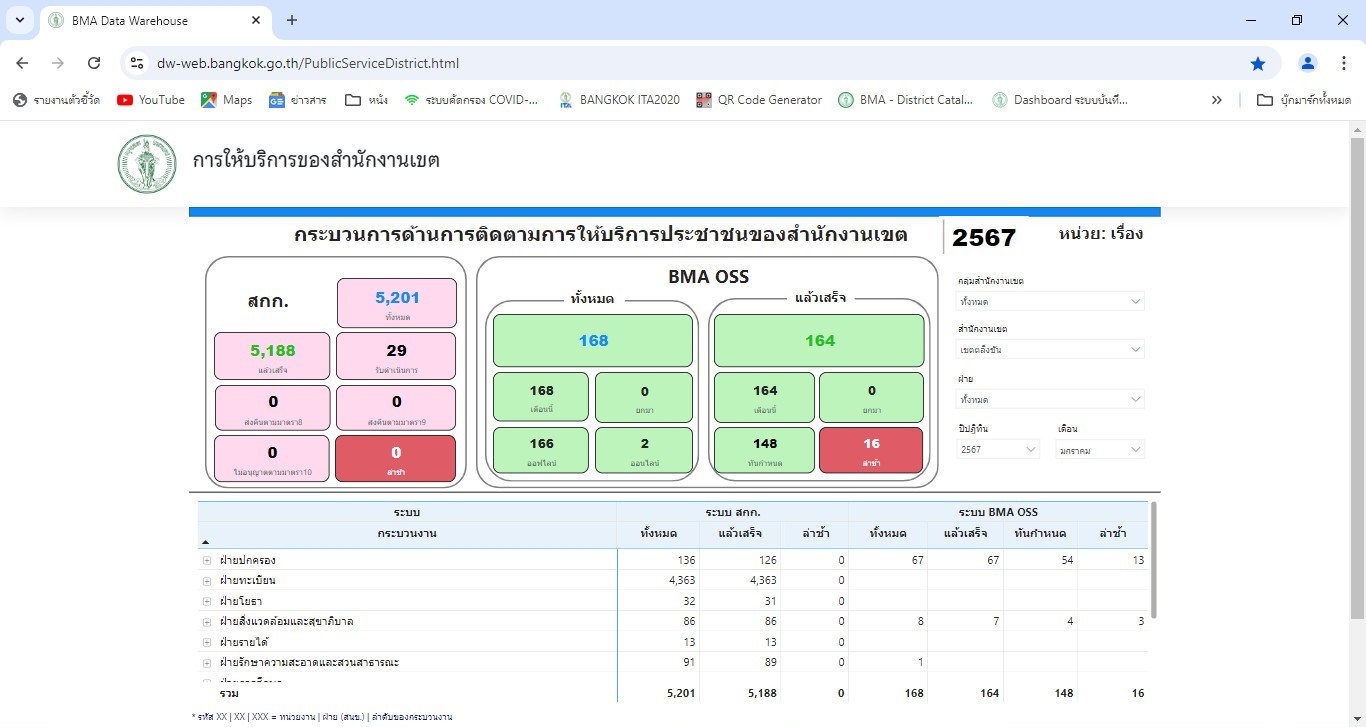Open the กลุ่มสำนักงานเขต dropdown
Screen dimensions: 1366x727
[1050, 301]
